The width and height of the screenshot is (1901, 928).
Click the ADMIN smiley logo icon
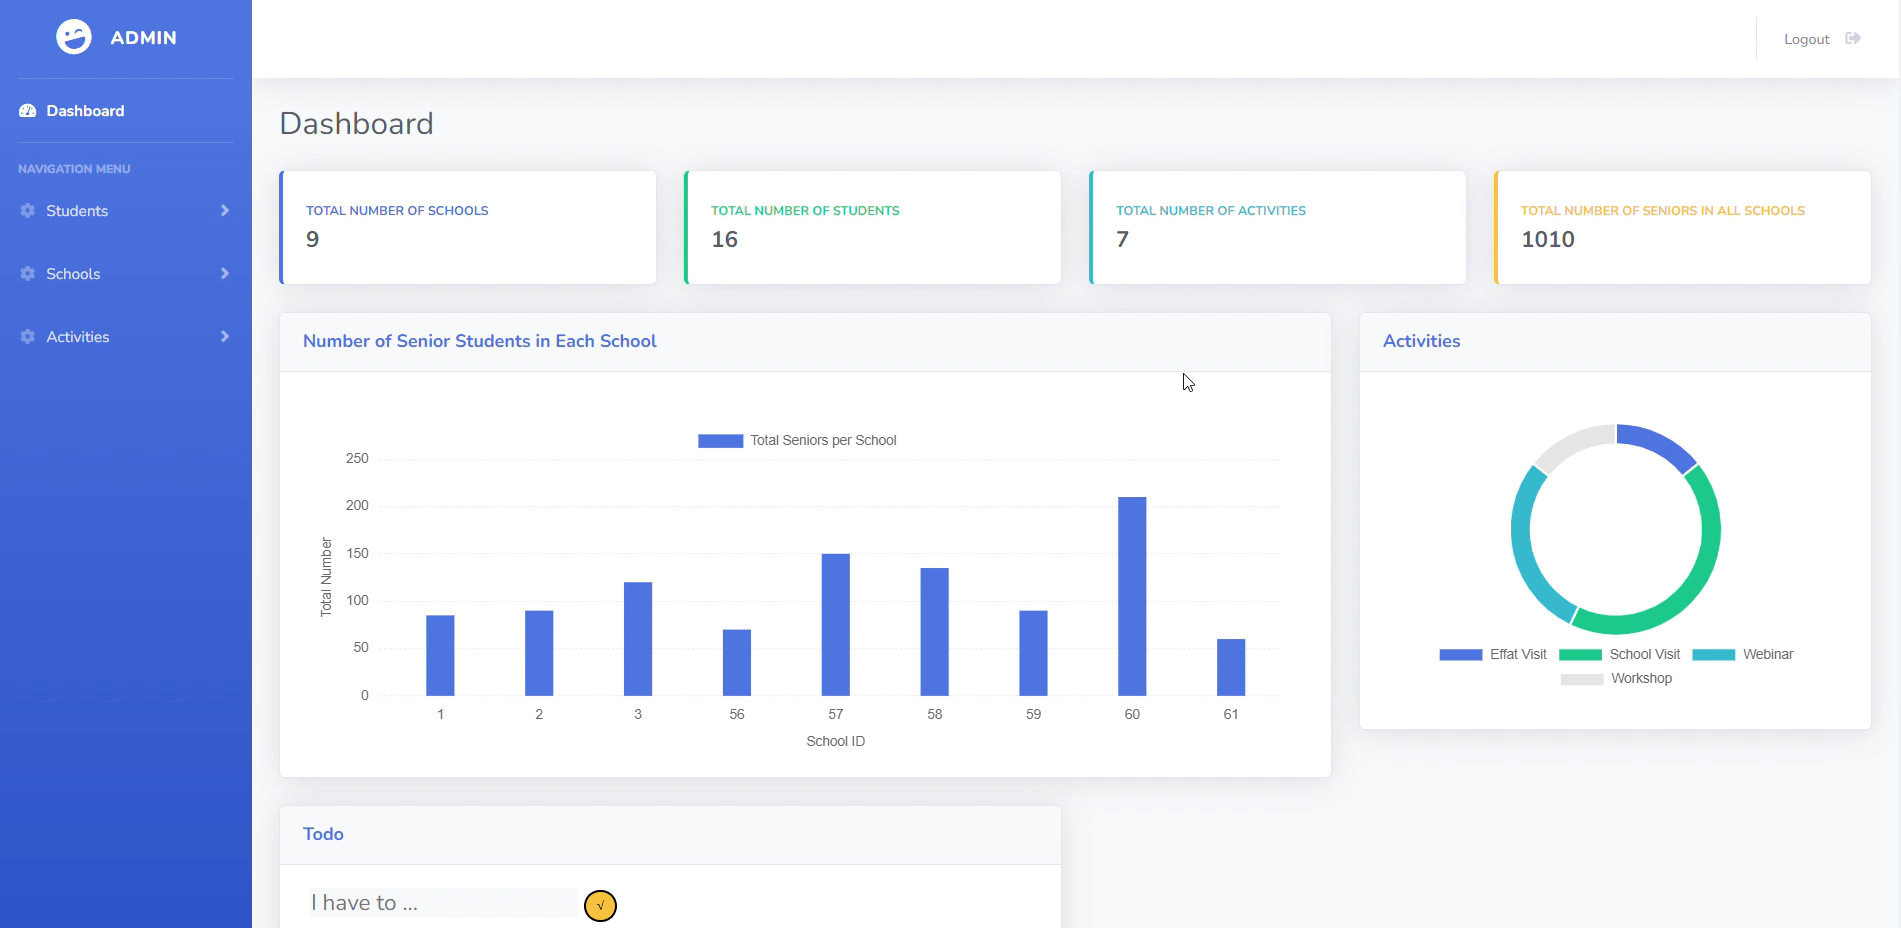pos(73,37)
